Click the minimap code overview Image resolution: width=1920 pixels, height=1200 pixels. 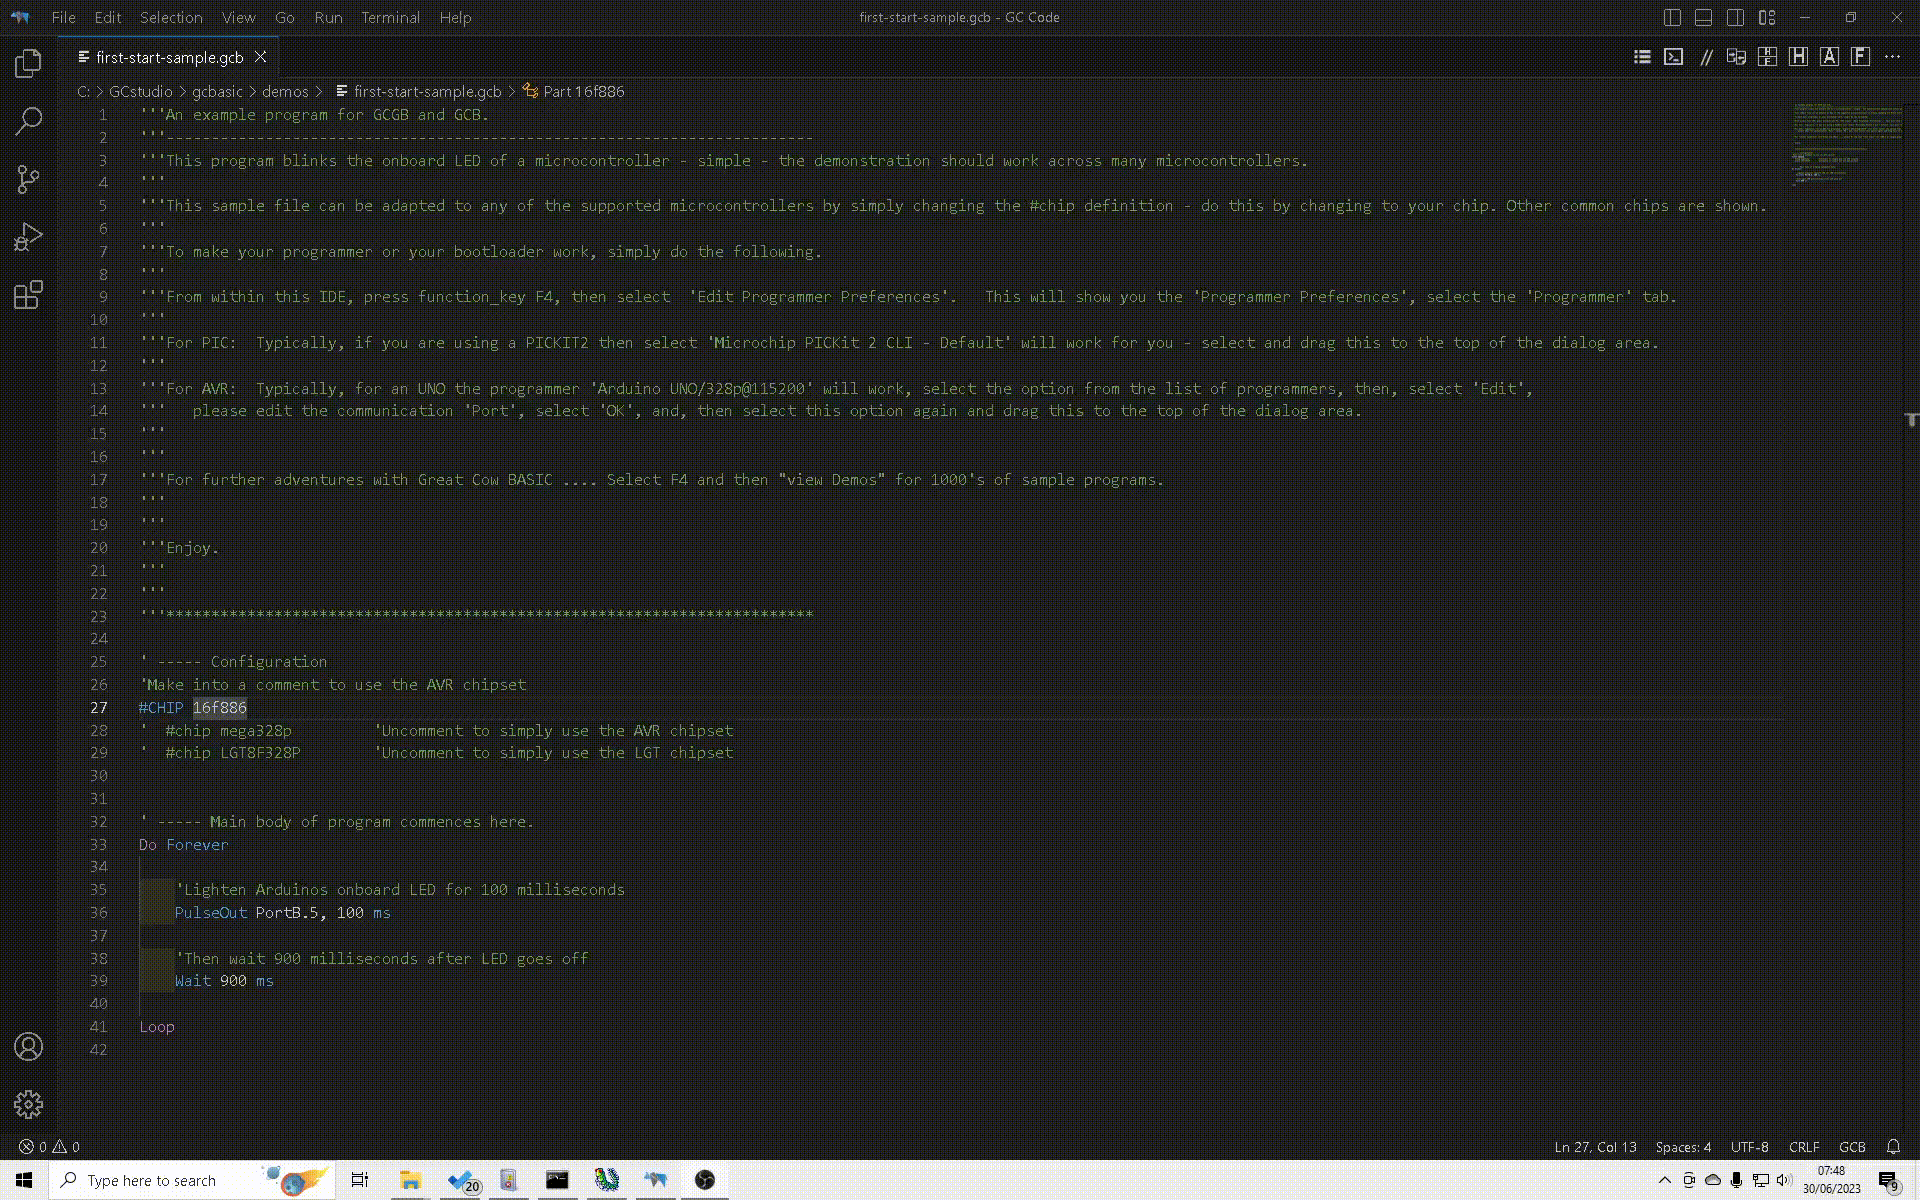pyautogui.click(x=1846, y=145)
